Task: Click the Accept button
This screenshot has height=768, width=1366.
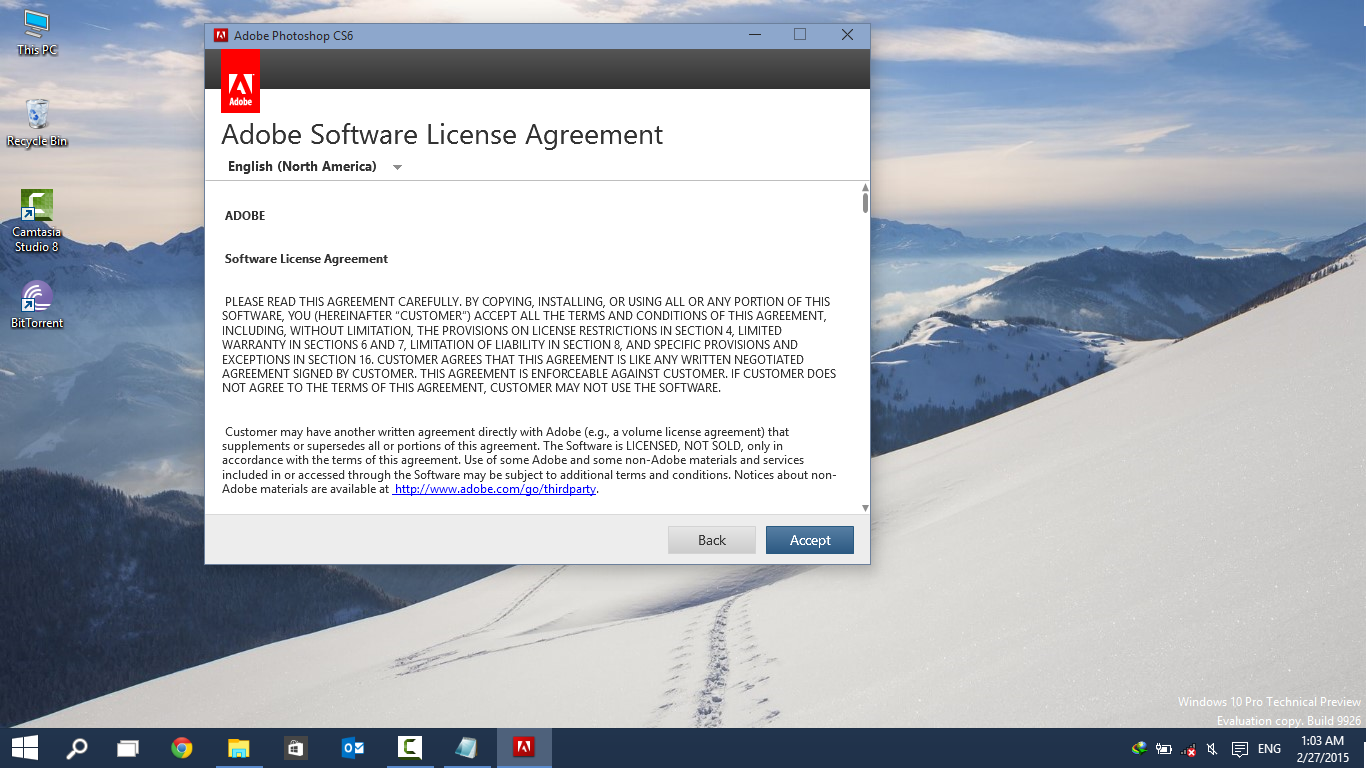Action: coord(810,540)
